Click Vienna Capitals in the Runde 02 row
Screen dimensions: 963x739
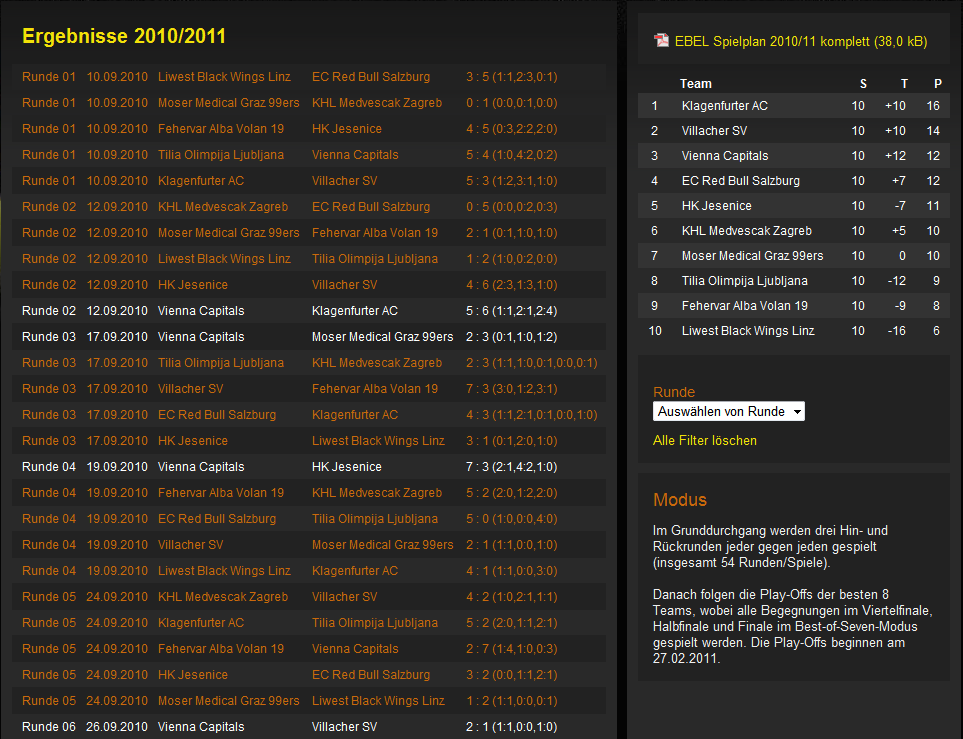pos(201,311)
